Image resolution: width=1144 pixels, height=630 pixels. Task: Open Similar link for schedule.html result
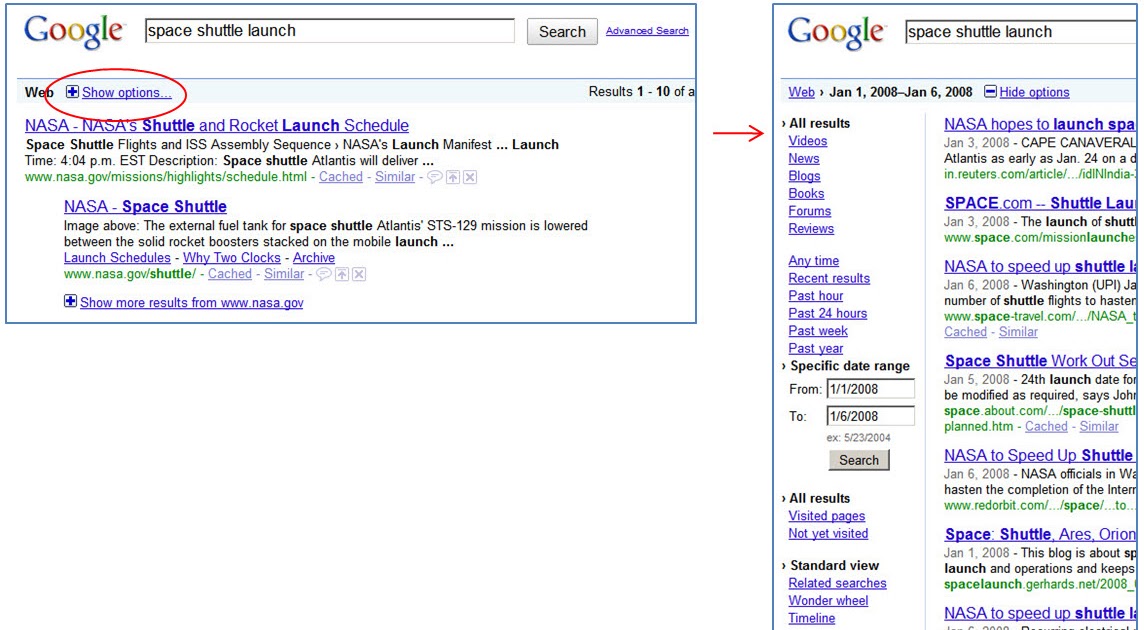pyautogui.click(x=395, y=177)
